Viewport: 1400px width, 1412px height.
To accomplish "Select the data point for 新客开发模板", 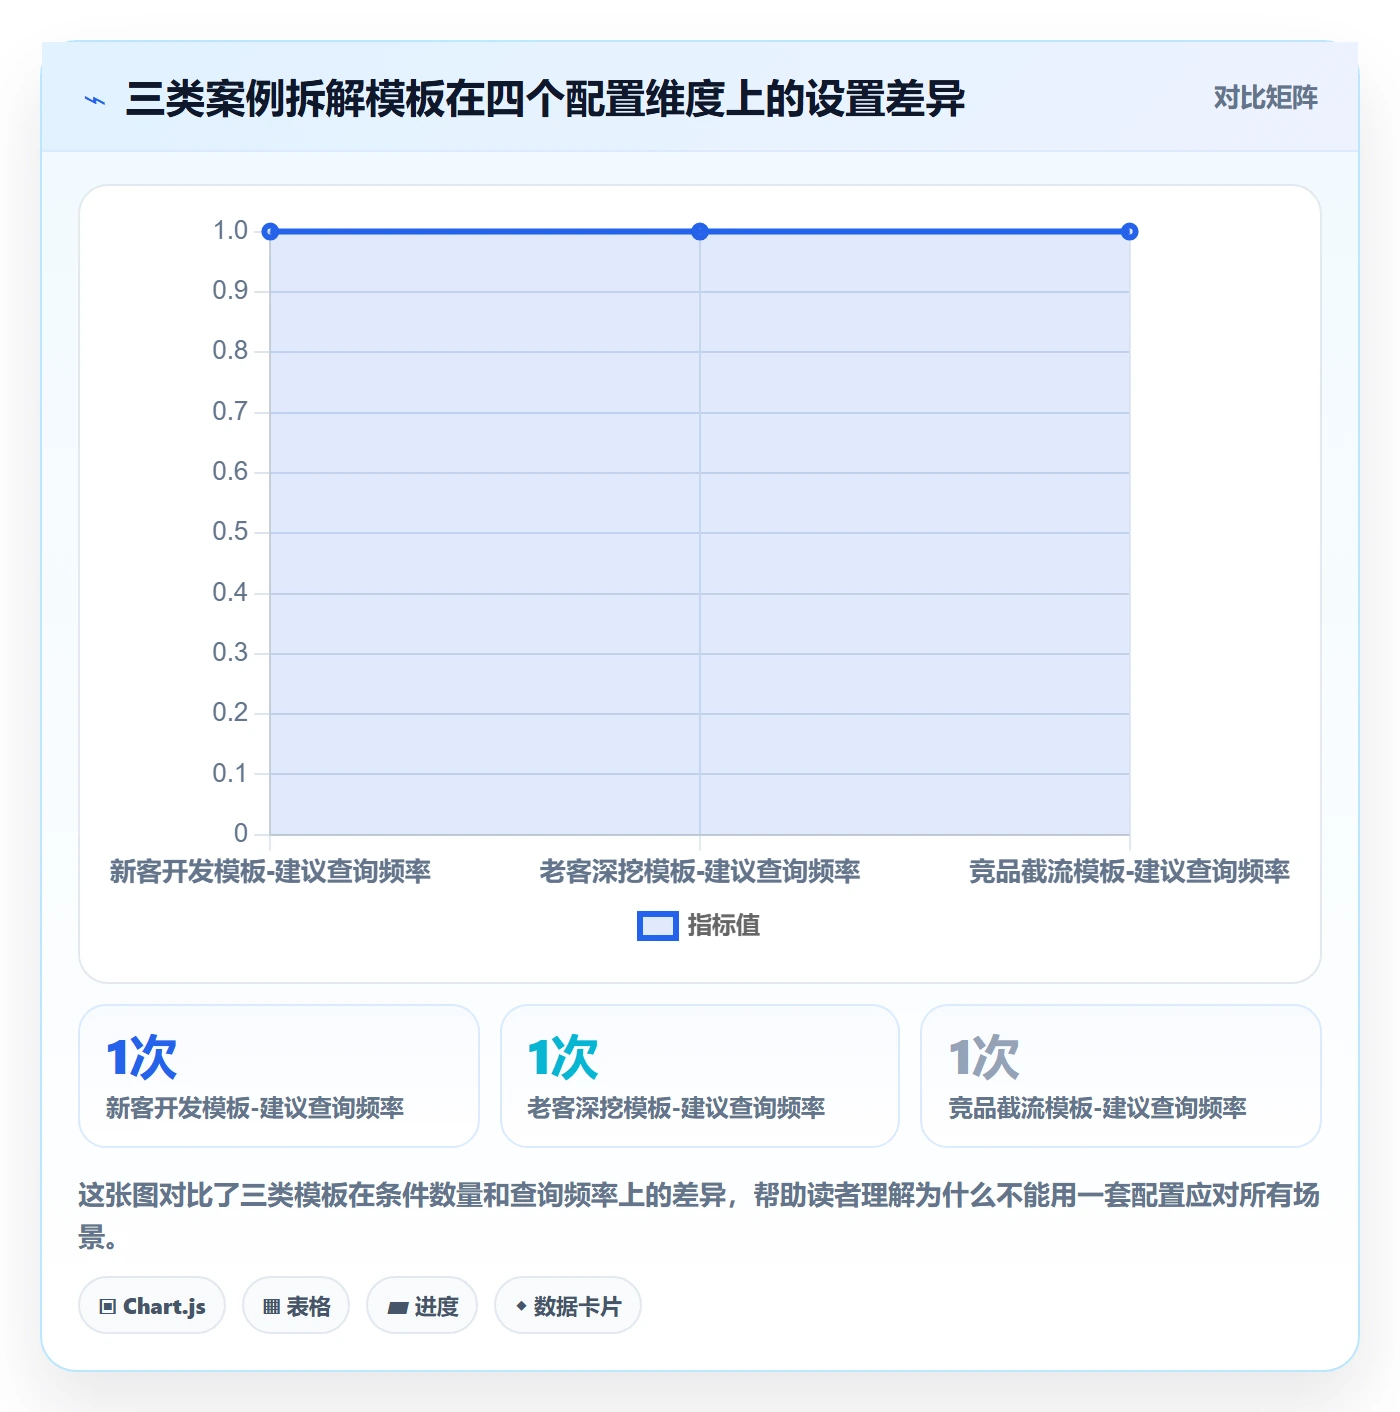I will 270,232.
